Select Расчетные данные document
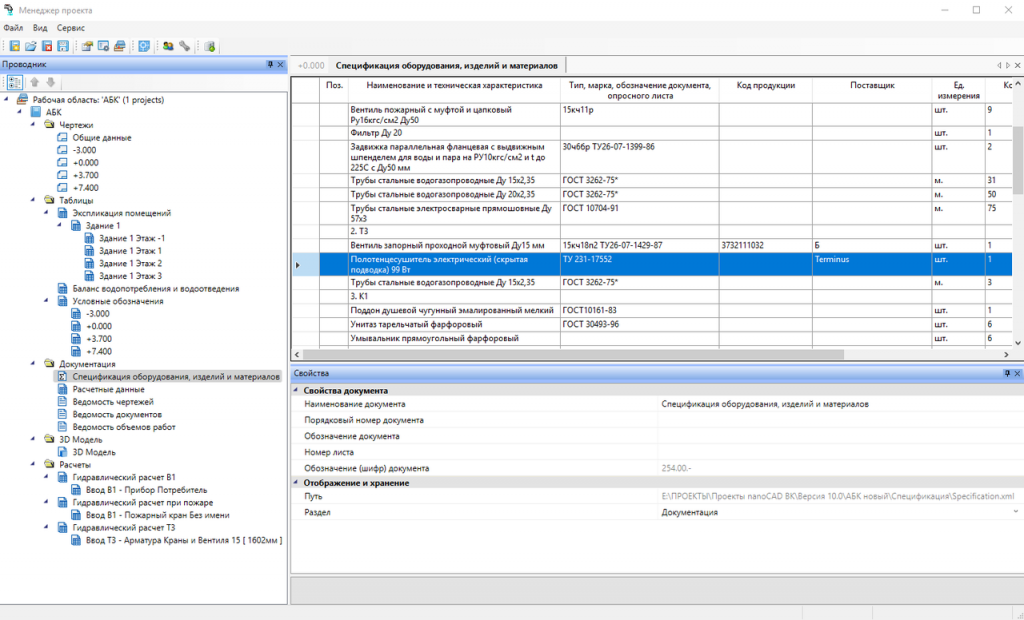Viewport: 1024px width, 620px height. 108,389
